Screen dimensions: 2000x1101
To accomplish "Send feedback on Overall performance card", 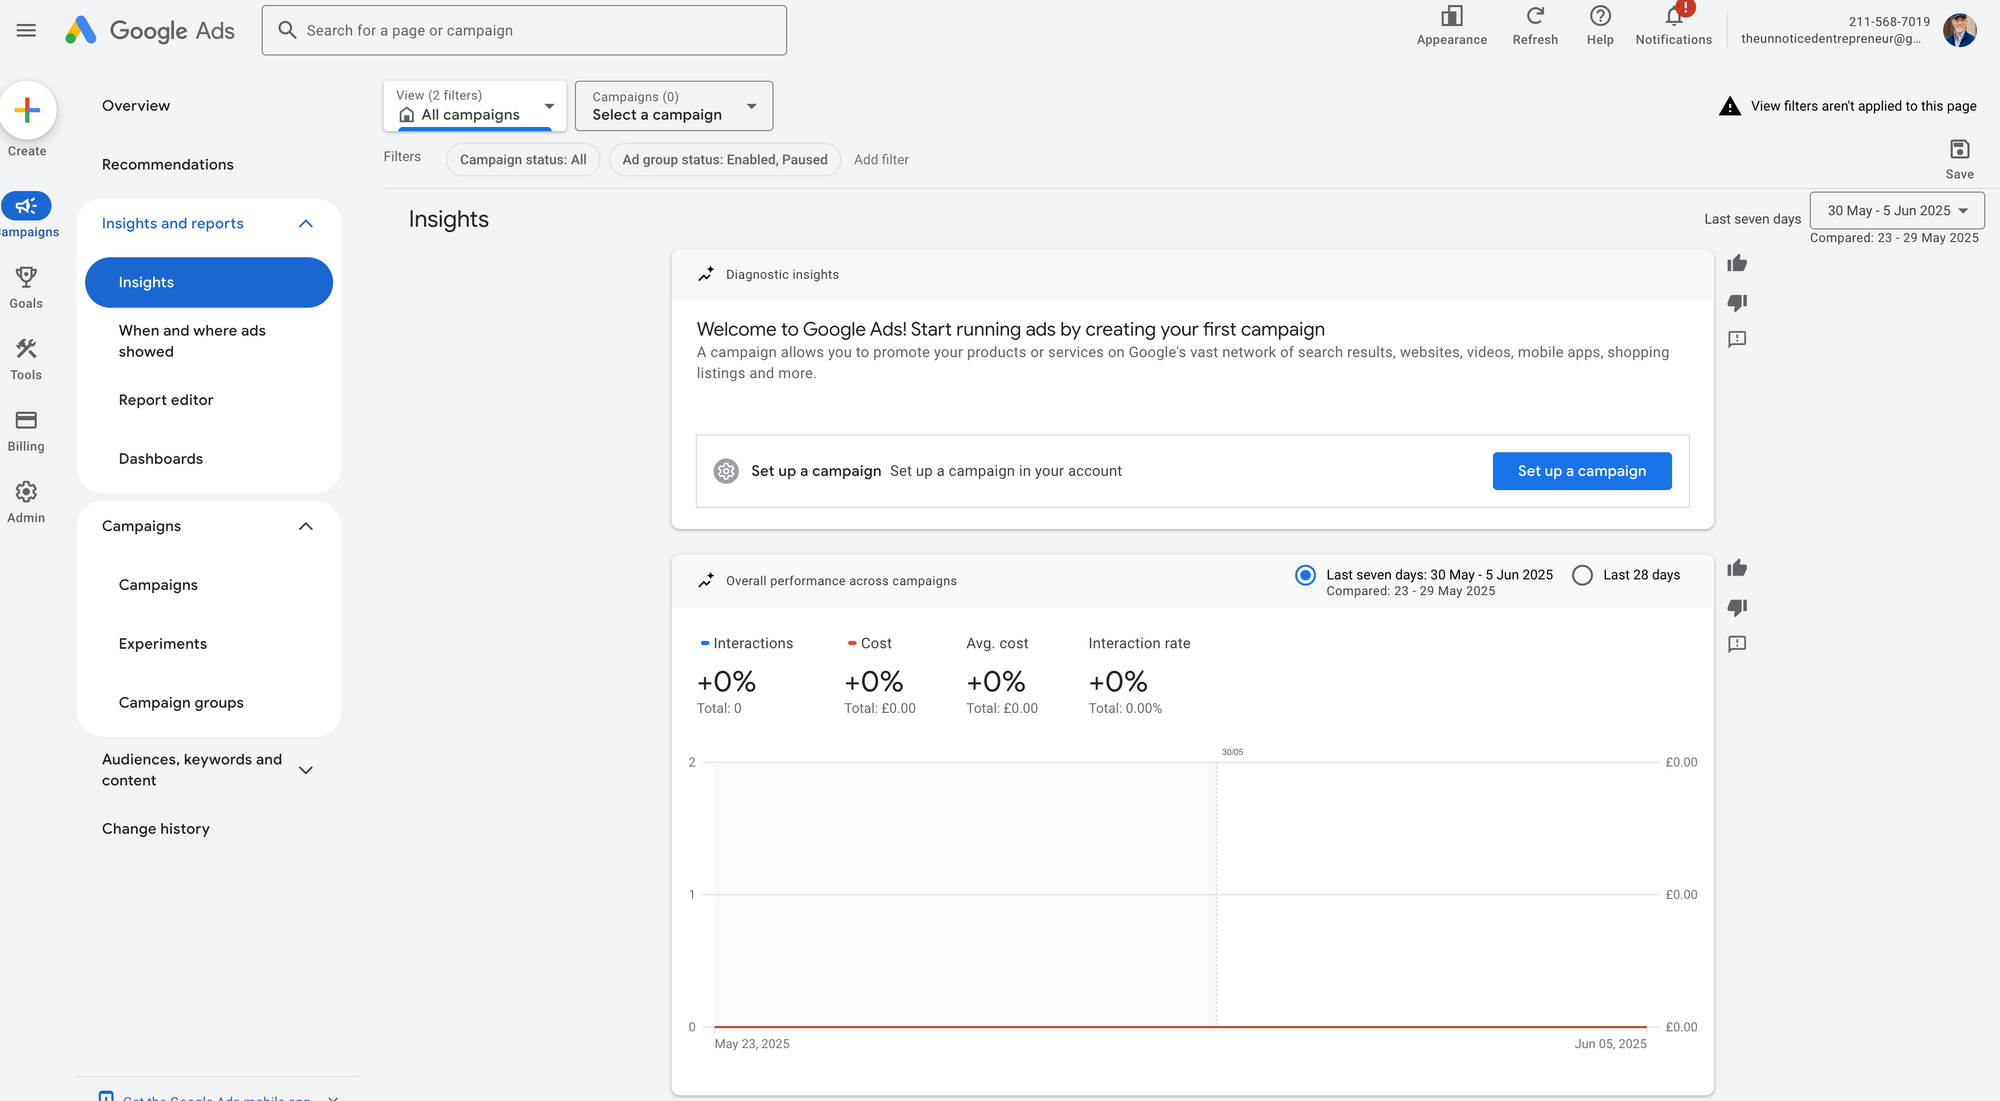I will 1737,644.
